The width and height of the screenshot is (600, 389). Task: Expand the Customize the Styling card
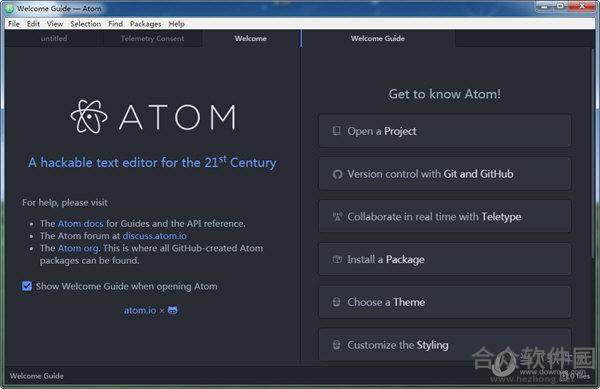[445, 344]
